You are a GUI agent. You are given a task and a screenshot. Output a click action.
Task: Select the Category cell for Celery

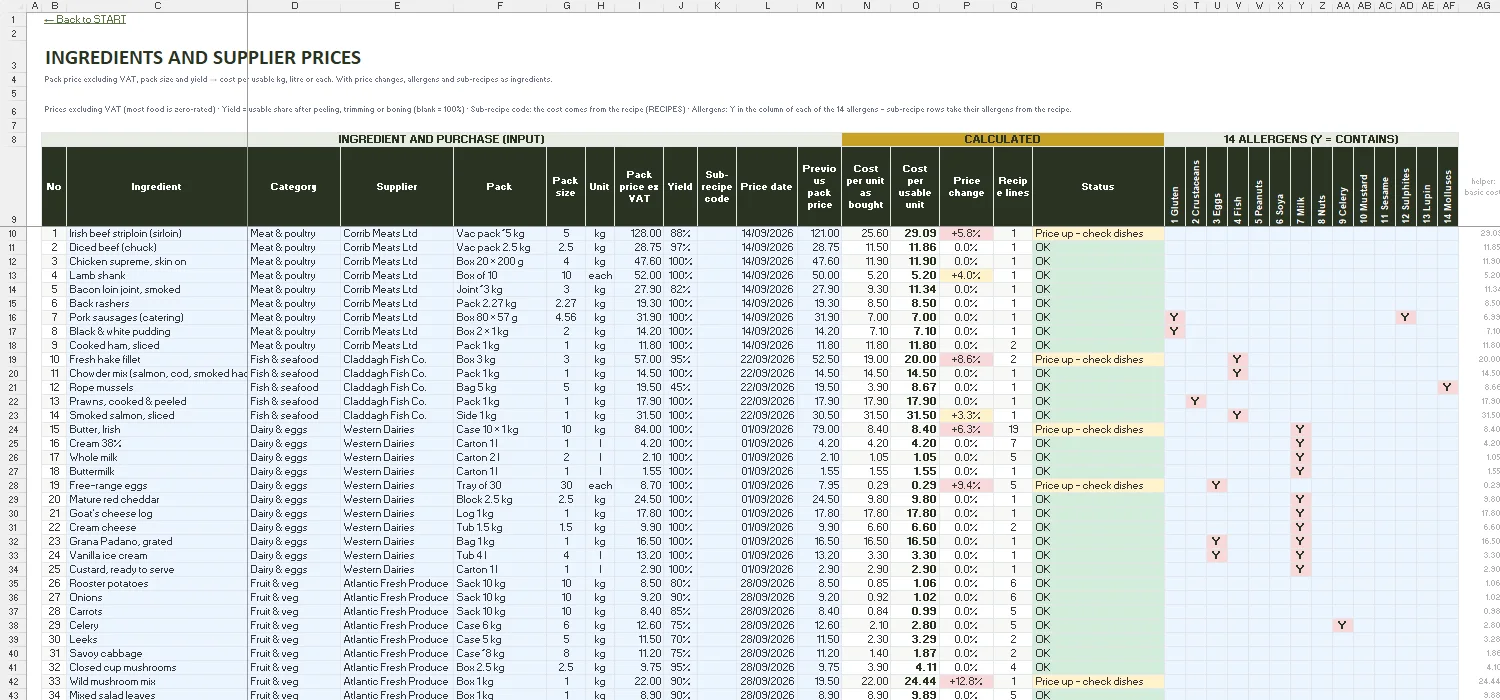pyautogui.click(x=294, y=625)
